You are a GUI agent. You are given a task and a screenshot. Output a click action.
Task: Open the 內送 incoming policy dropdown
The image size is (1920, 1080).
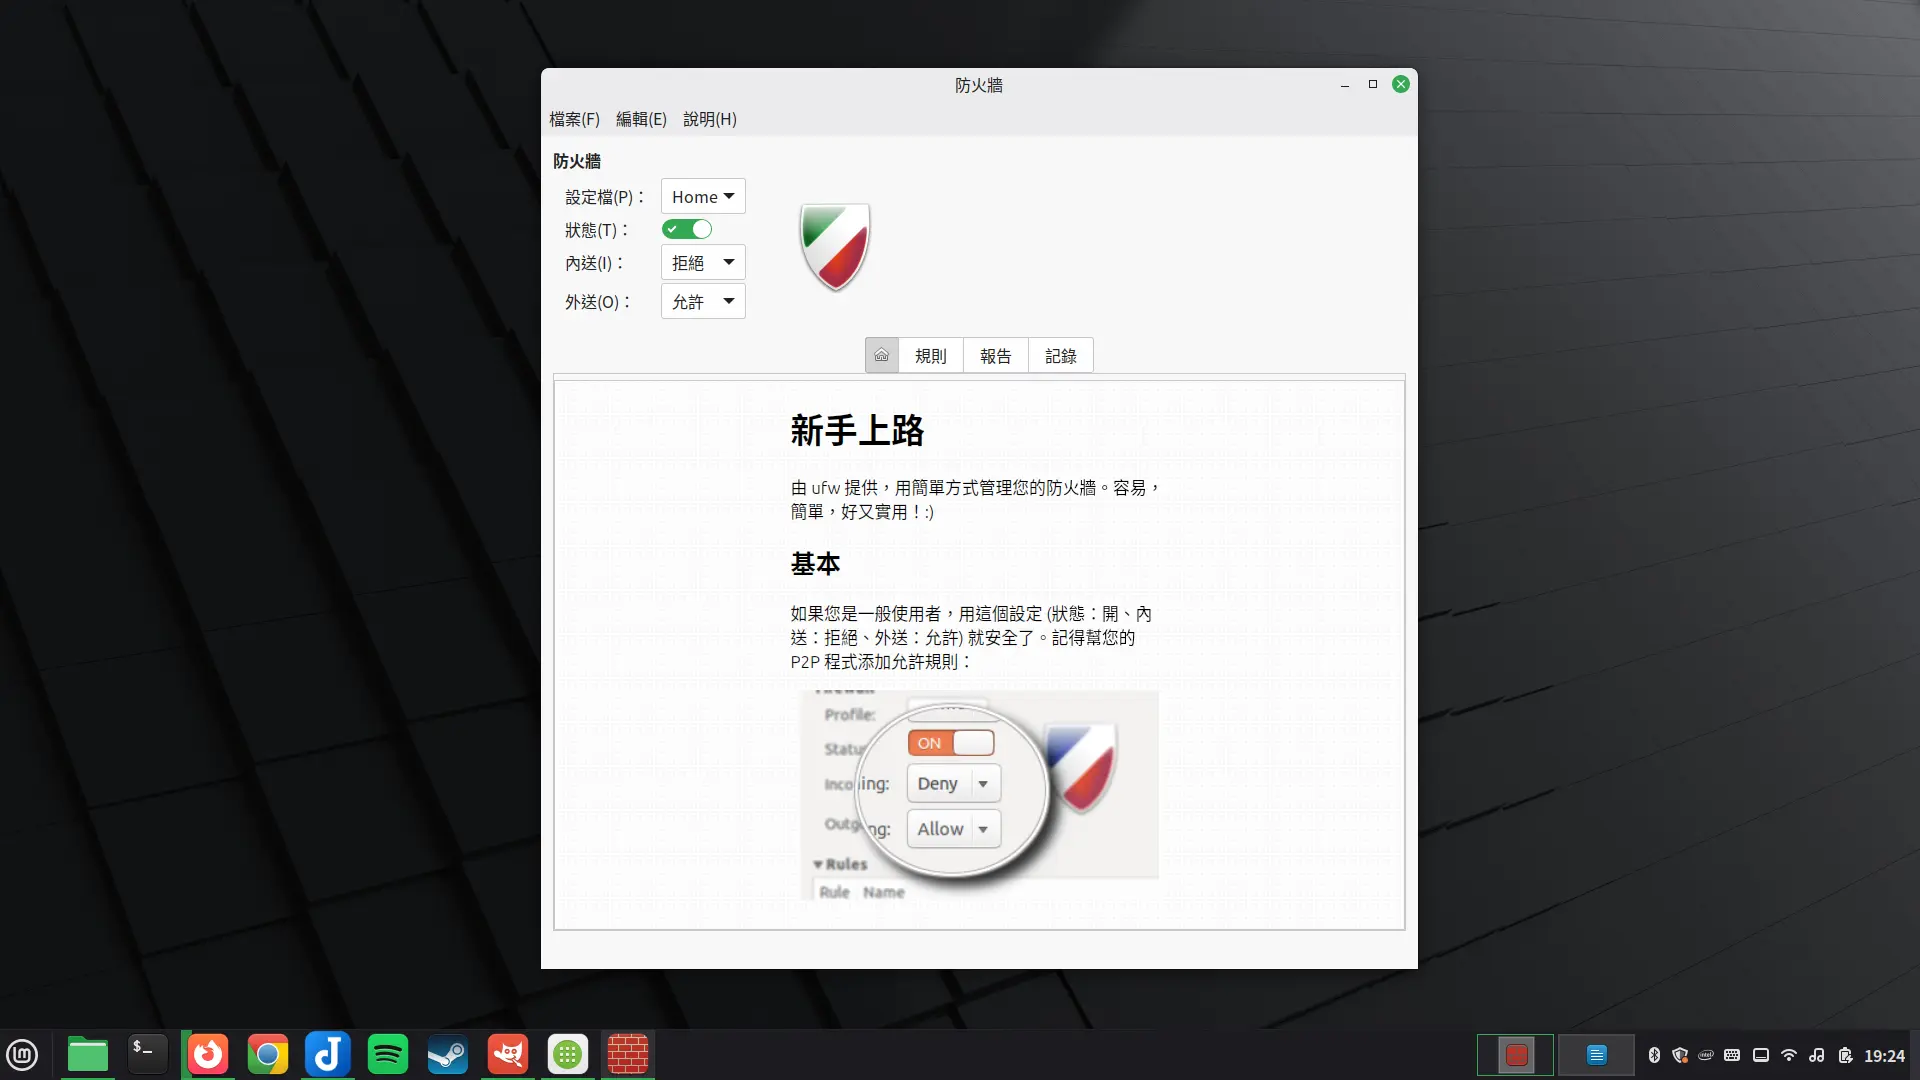[702, 262]
